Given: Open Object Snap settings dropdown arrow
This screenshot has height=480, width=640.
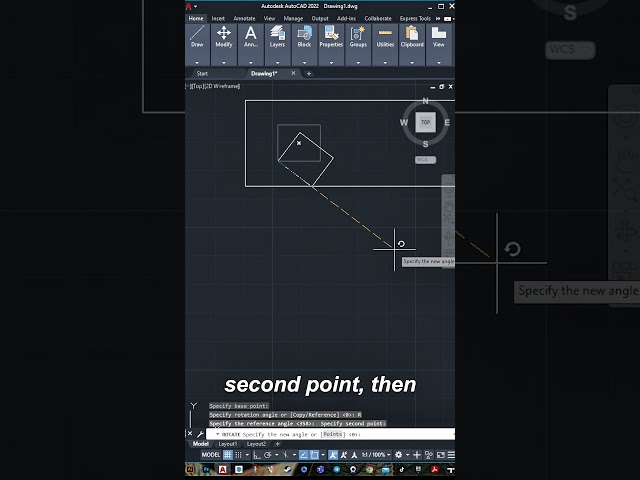Looking at the screenshot, I should tap(323, 455).
